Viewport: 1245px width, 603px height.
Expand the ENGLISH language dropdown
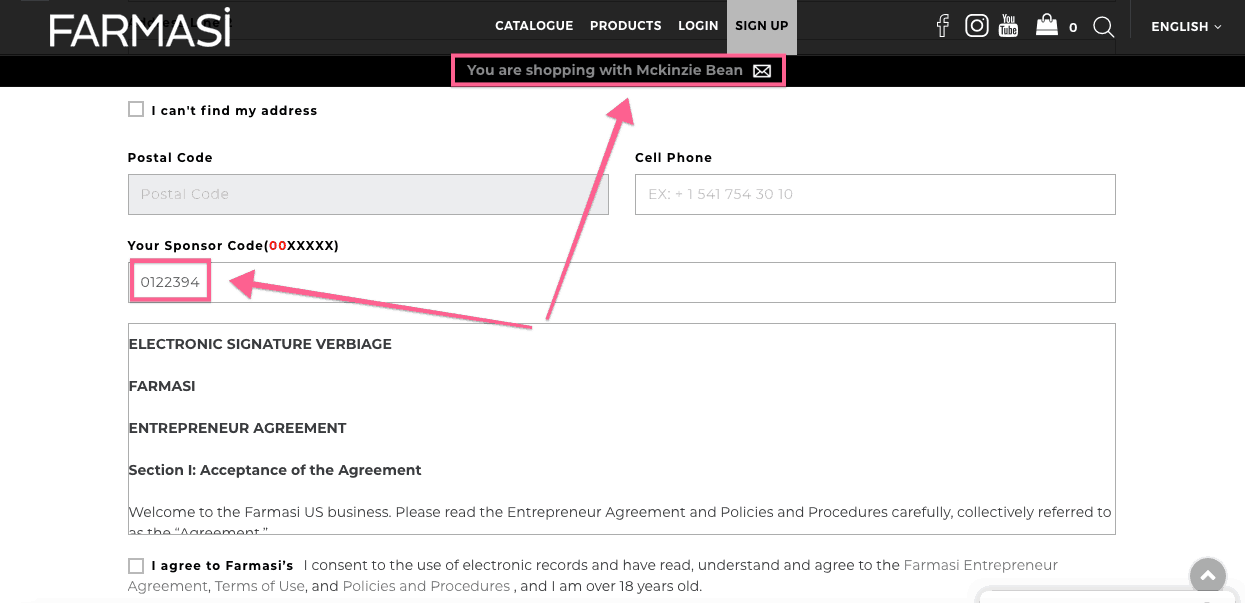coord(1186,27)
